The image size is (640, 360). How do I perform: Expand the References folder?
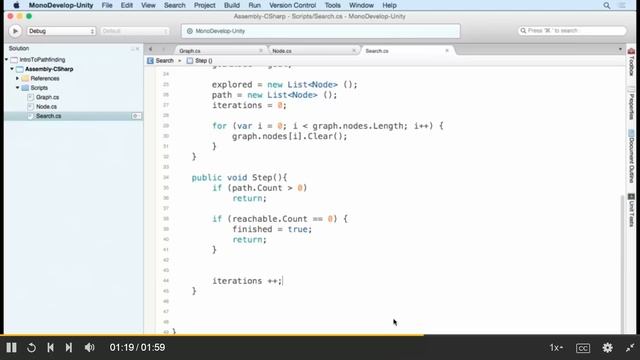point(17,78)
